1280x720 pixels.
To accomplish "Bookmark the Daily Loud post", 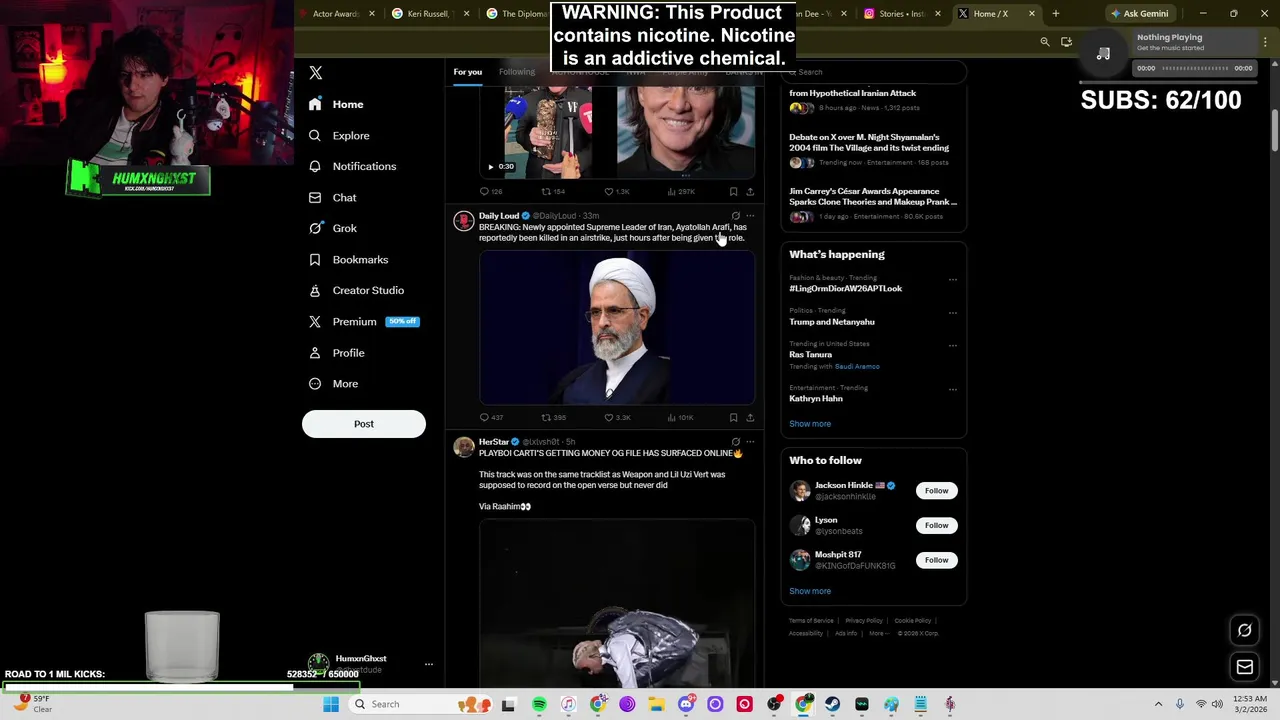I will click(x=733, y=418).
